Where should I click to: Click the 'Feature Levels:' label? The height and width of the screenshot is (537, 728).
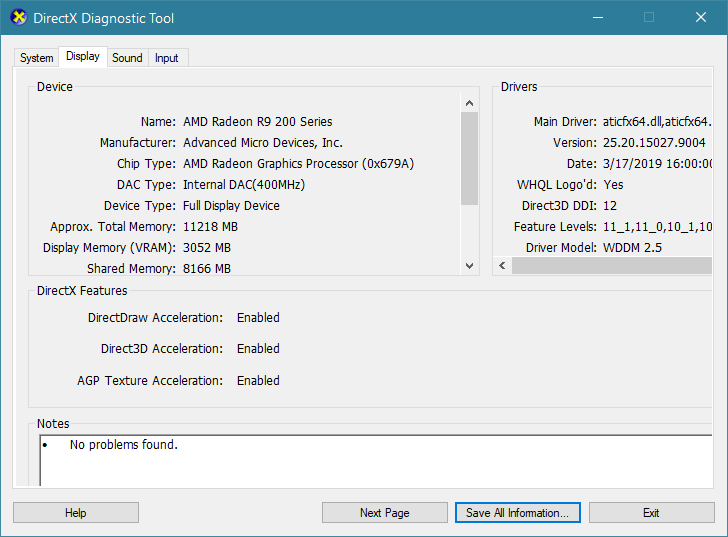point(555,226)
